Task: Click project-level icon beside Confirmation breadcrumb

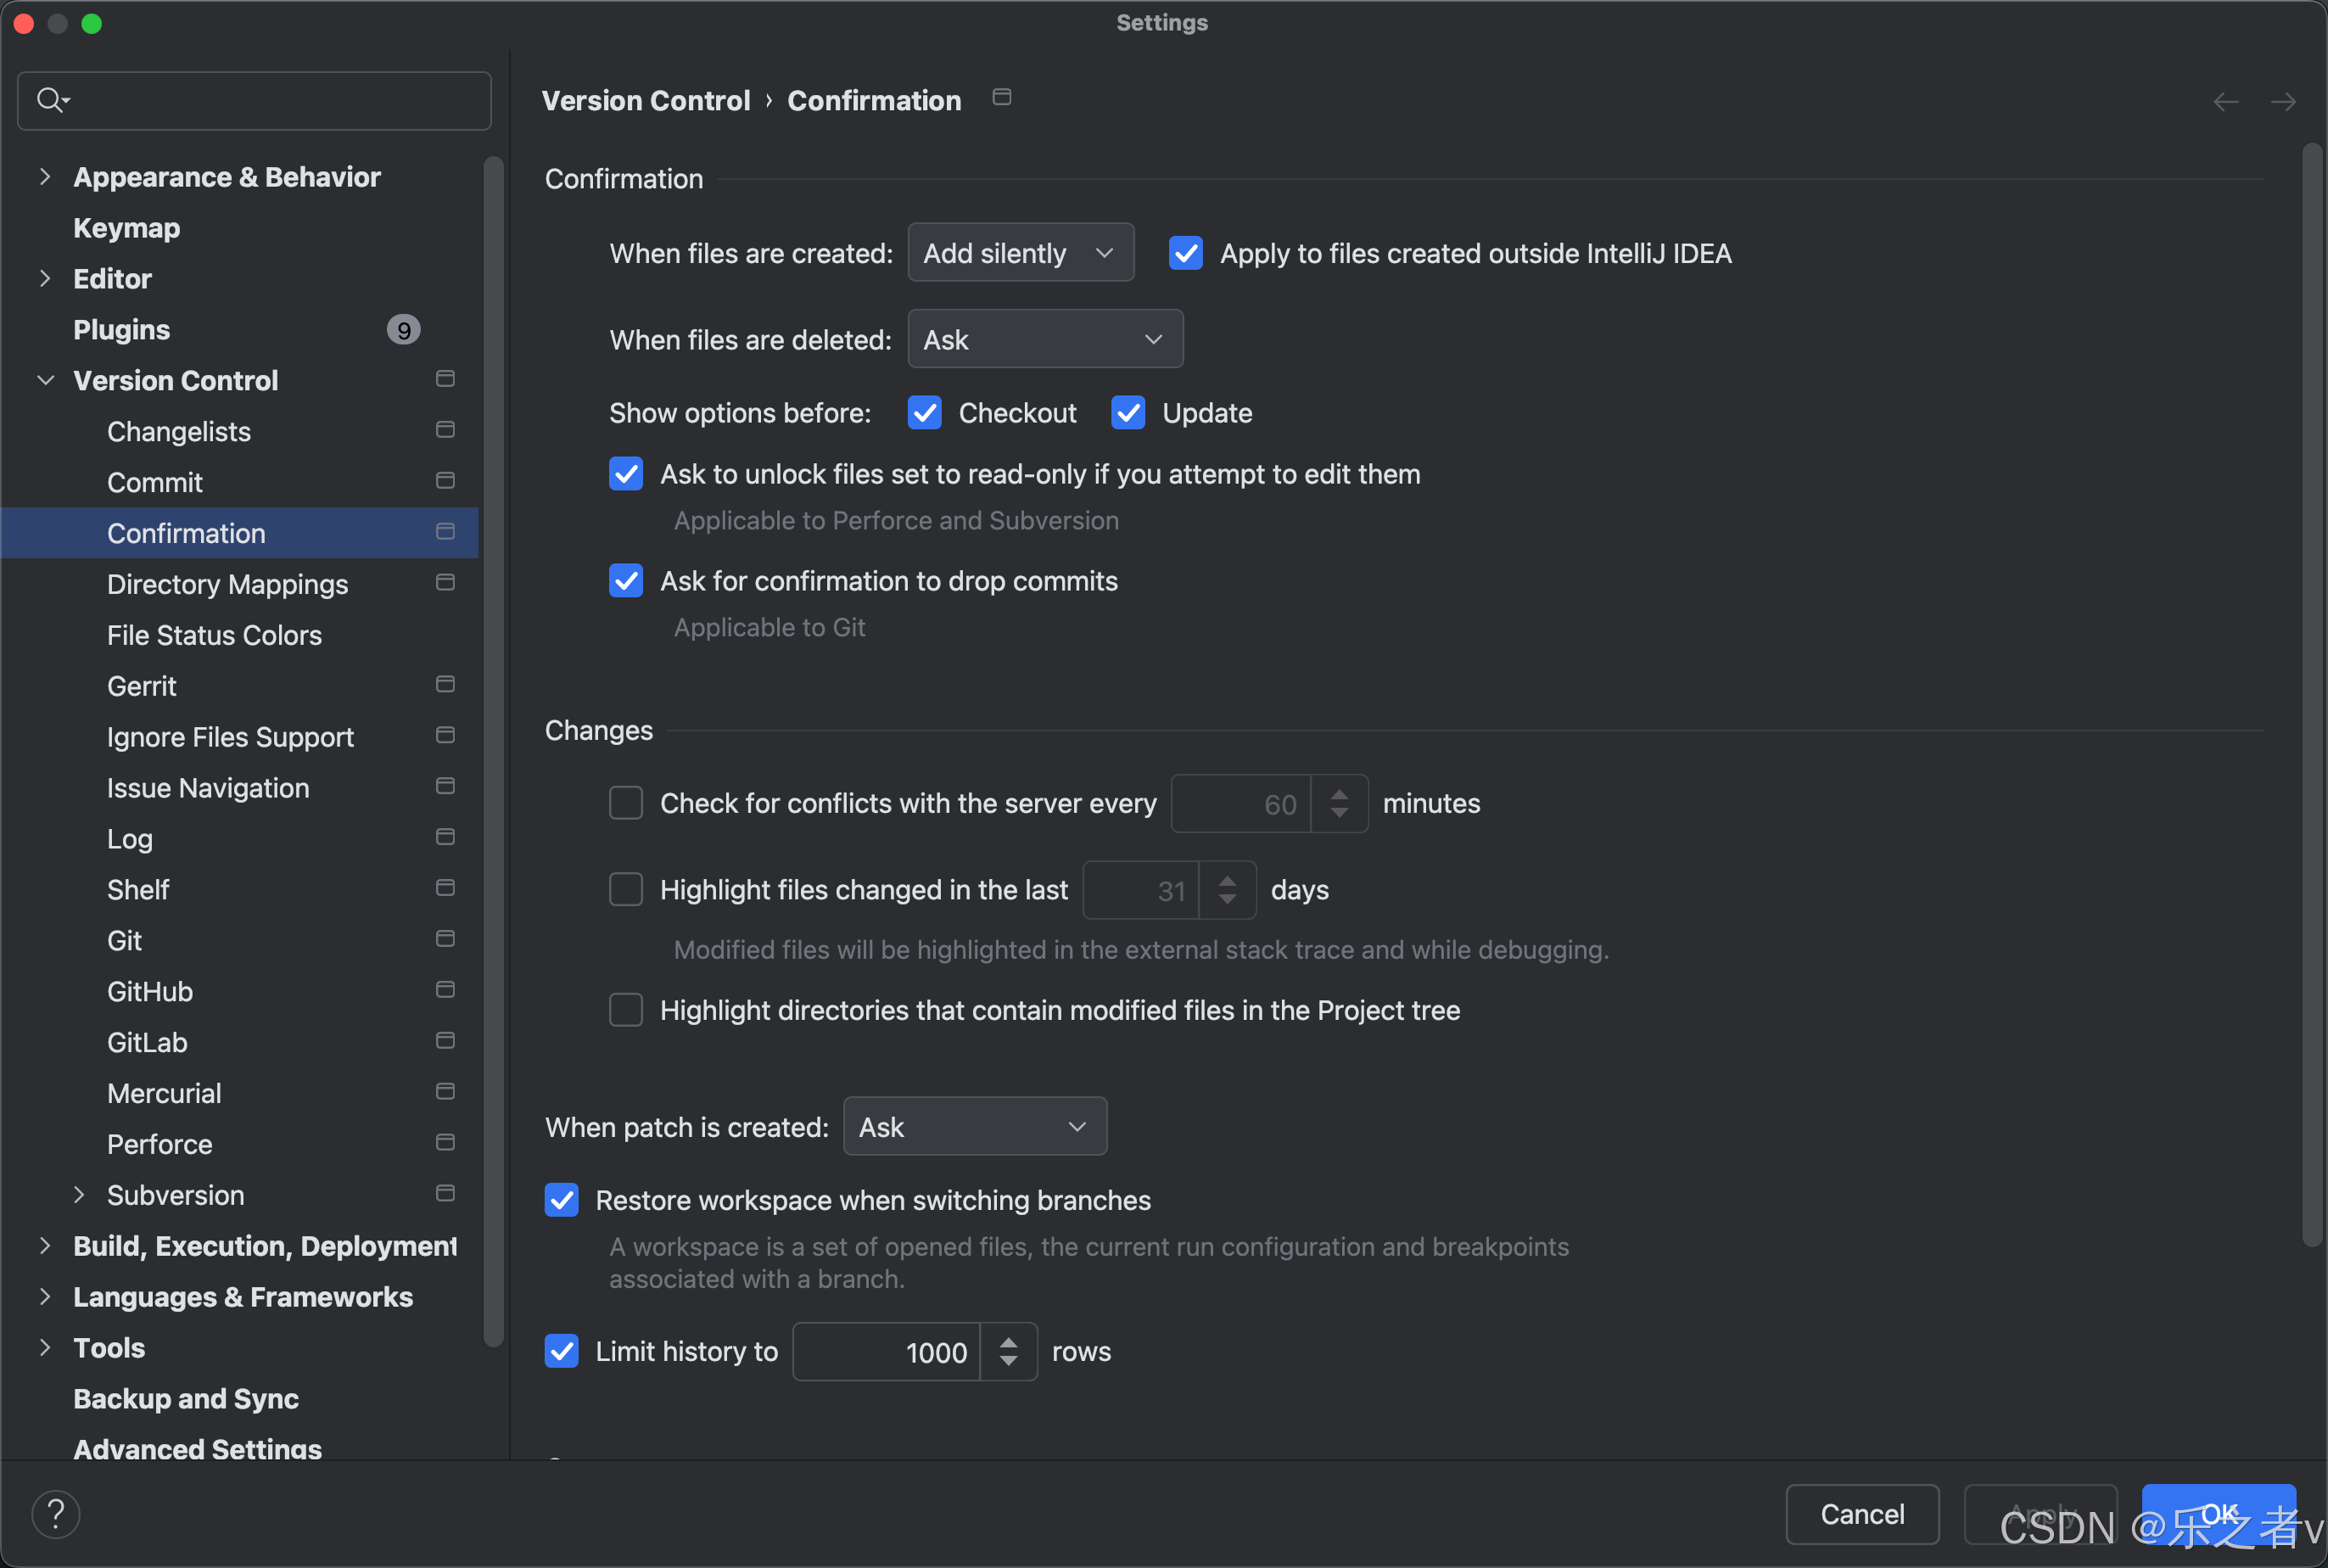Action: pos(1002,97)
